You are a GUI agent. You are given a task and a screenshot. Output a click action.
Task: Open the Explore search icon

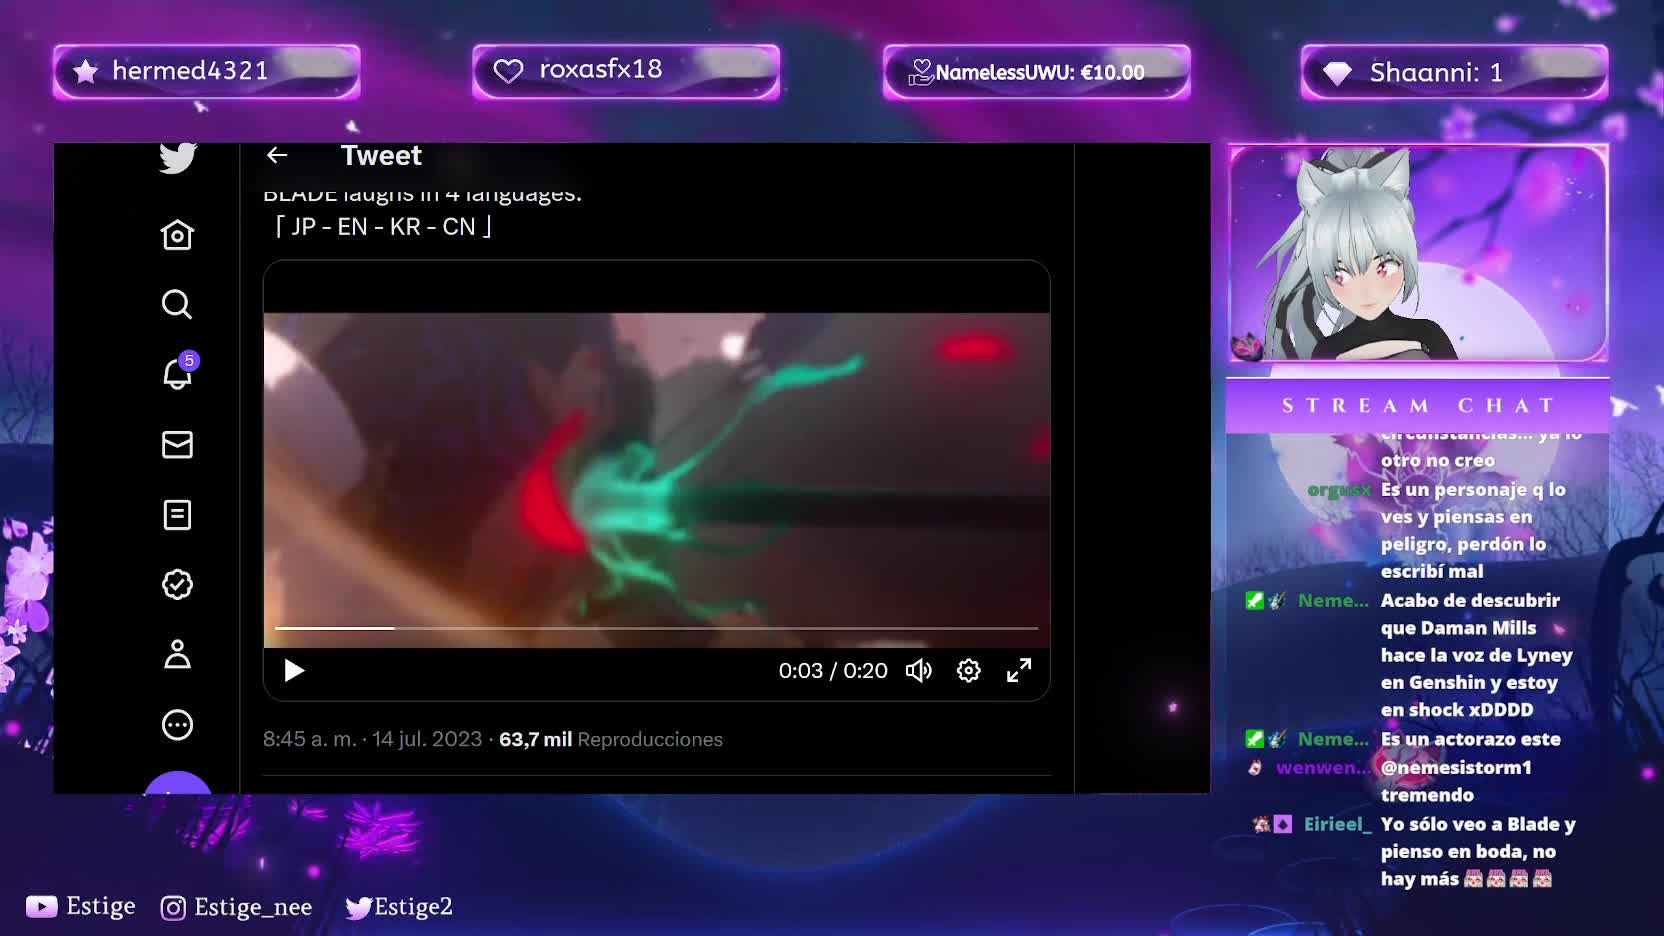click(177, 304)
